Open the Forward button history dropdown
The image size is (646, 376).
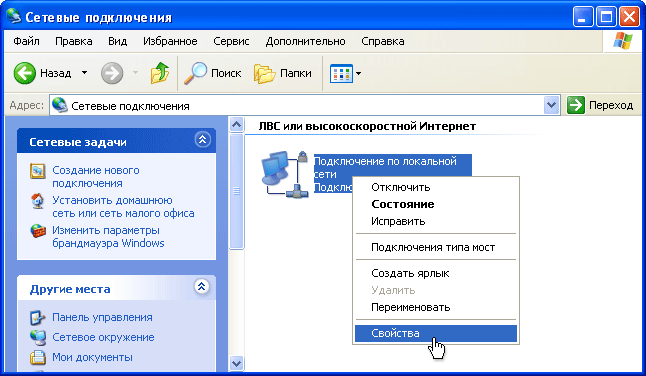point(135,73)
